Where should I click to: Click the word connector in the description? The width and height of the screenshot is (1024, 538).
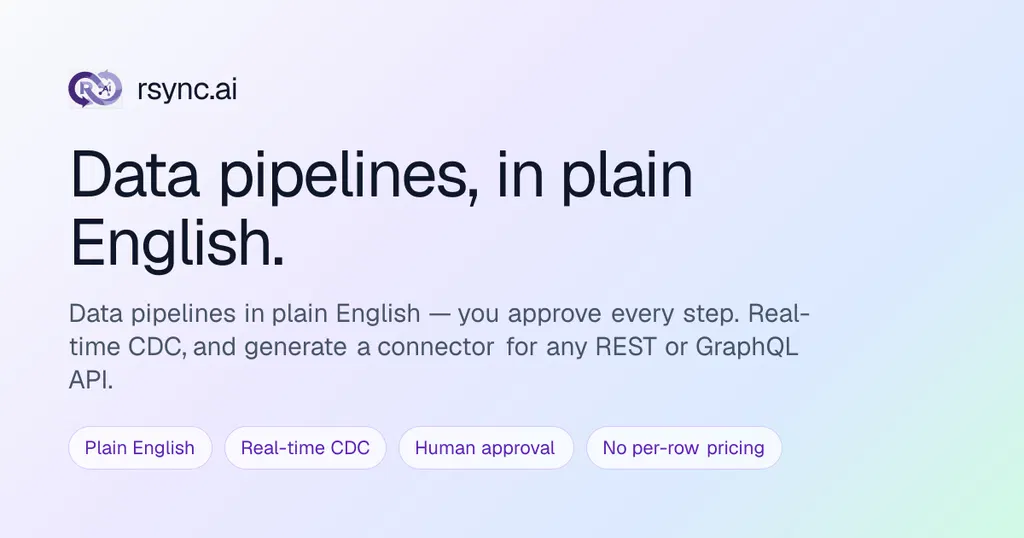tap(436, 347)
